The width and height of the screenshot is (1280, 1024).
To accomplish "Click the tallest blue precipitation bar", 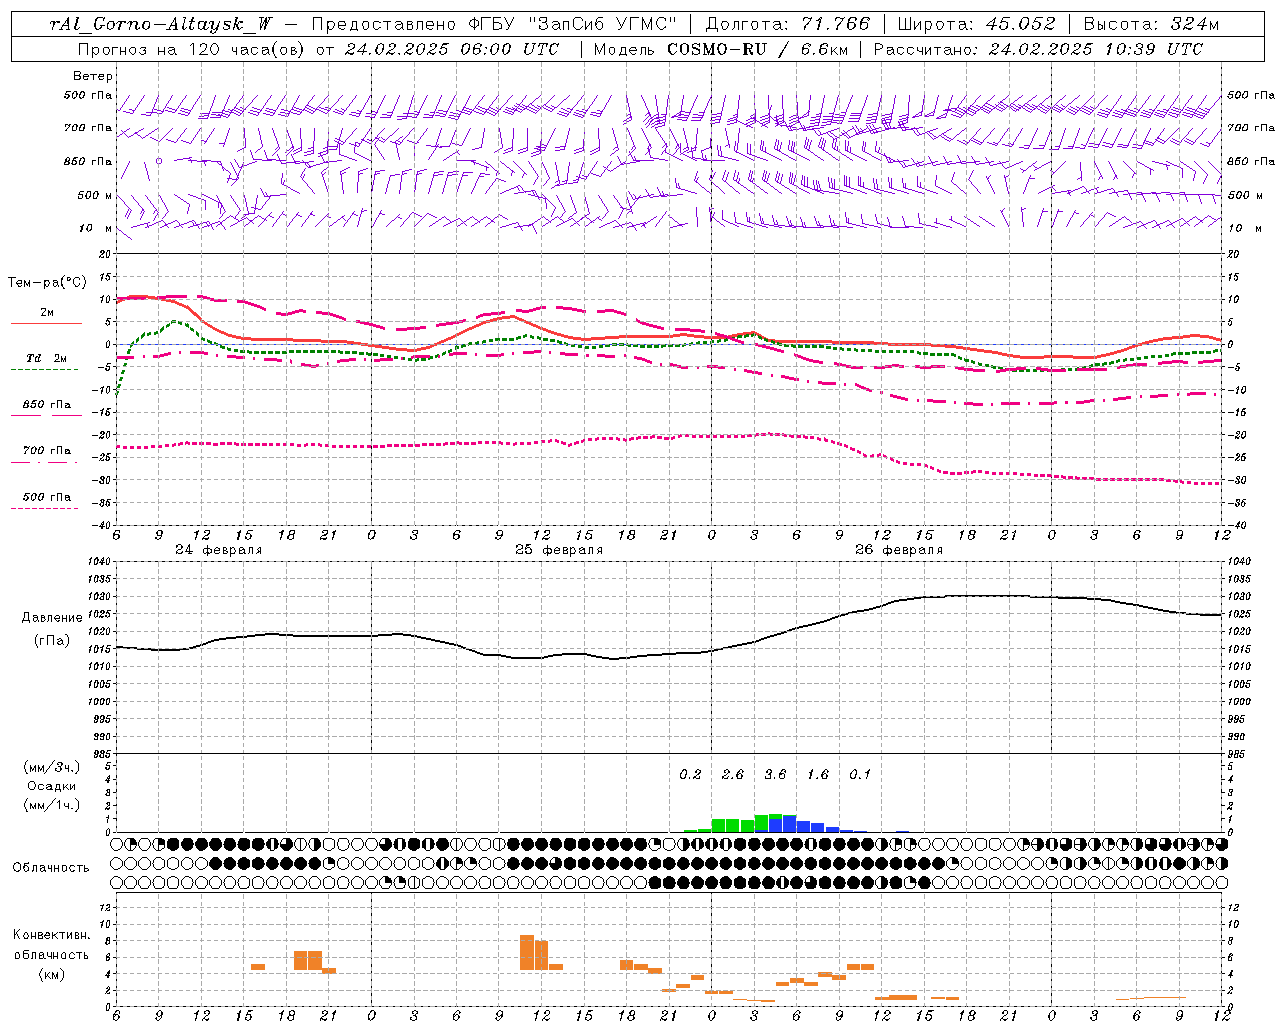I will [x=789, y=824].
